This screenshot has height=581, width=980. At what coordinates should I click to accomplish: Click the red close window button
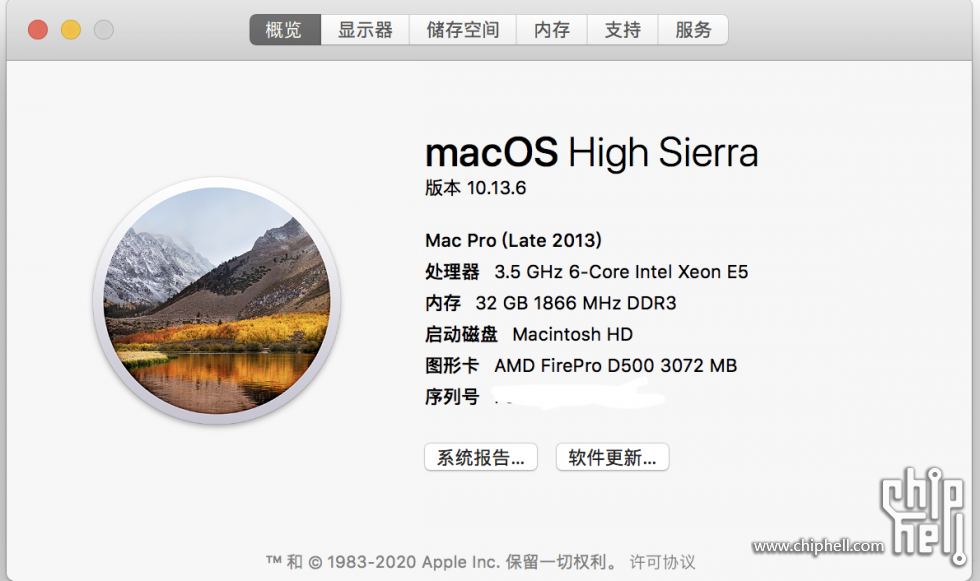tap(38, 29)
